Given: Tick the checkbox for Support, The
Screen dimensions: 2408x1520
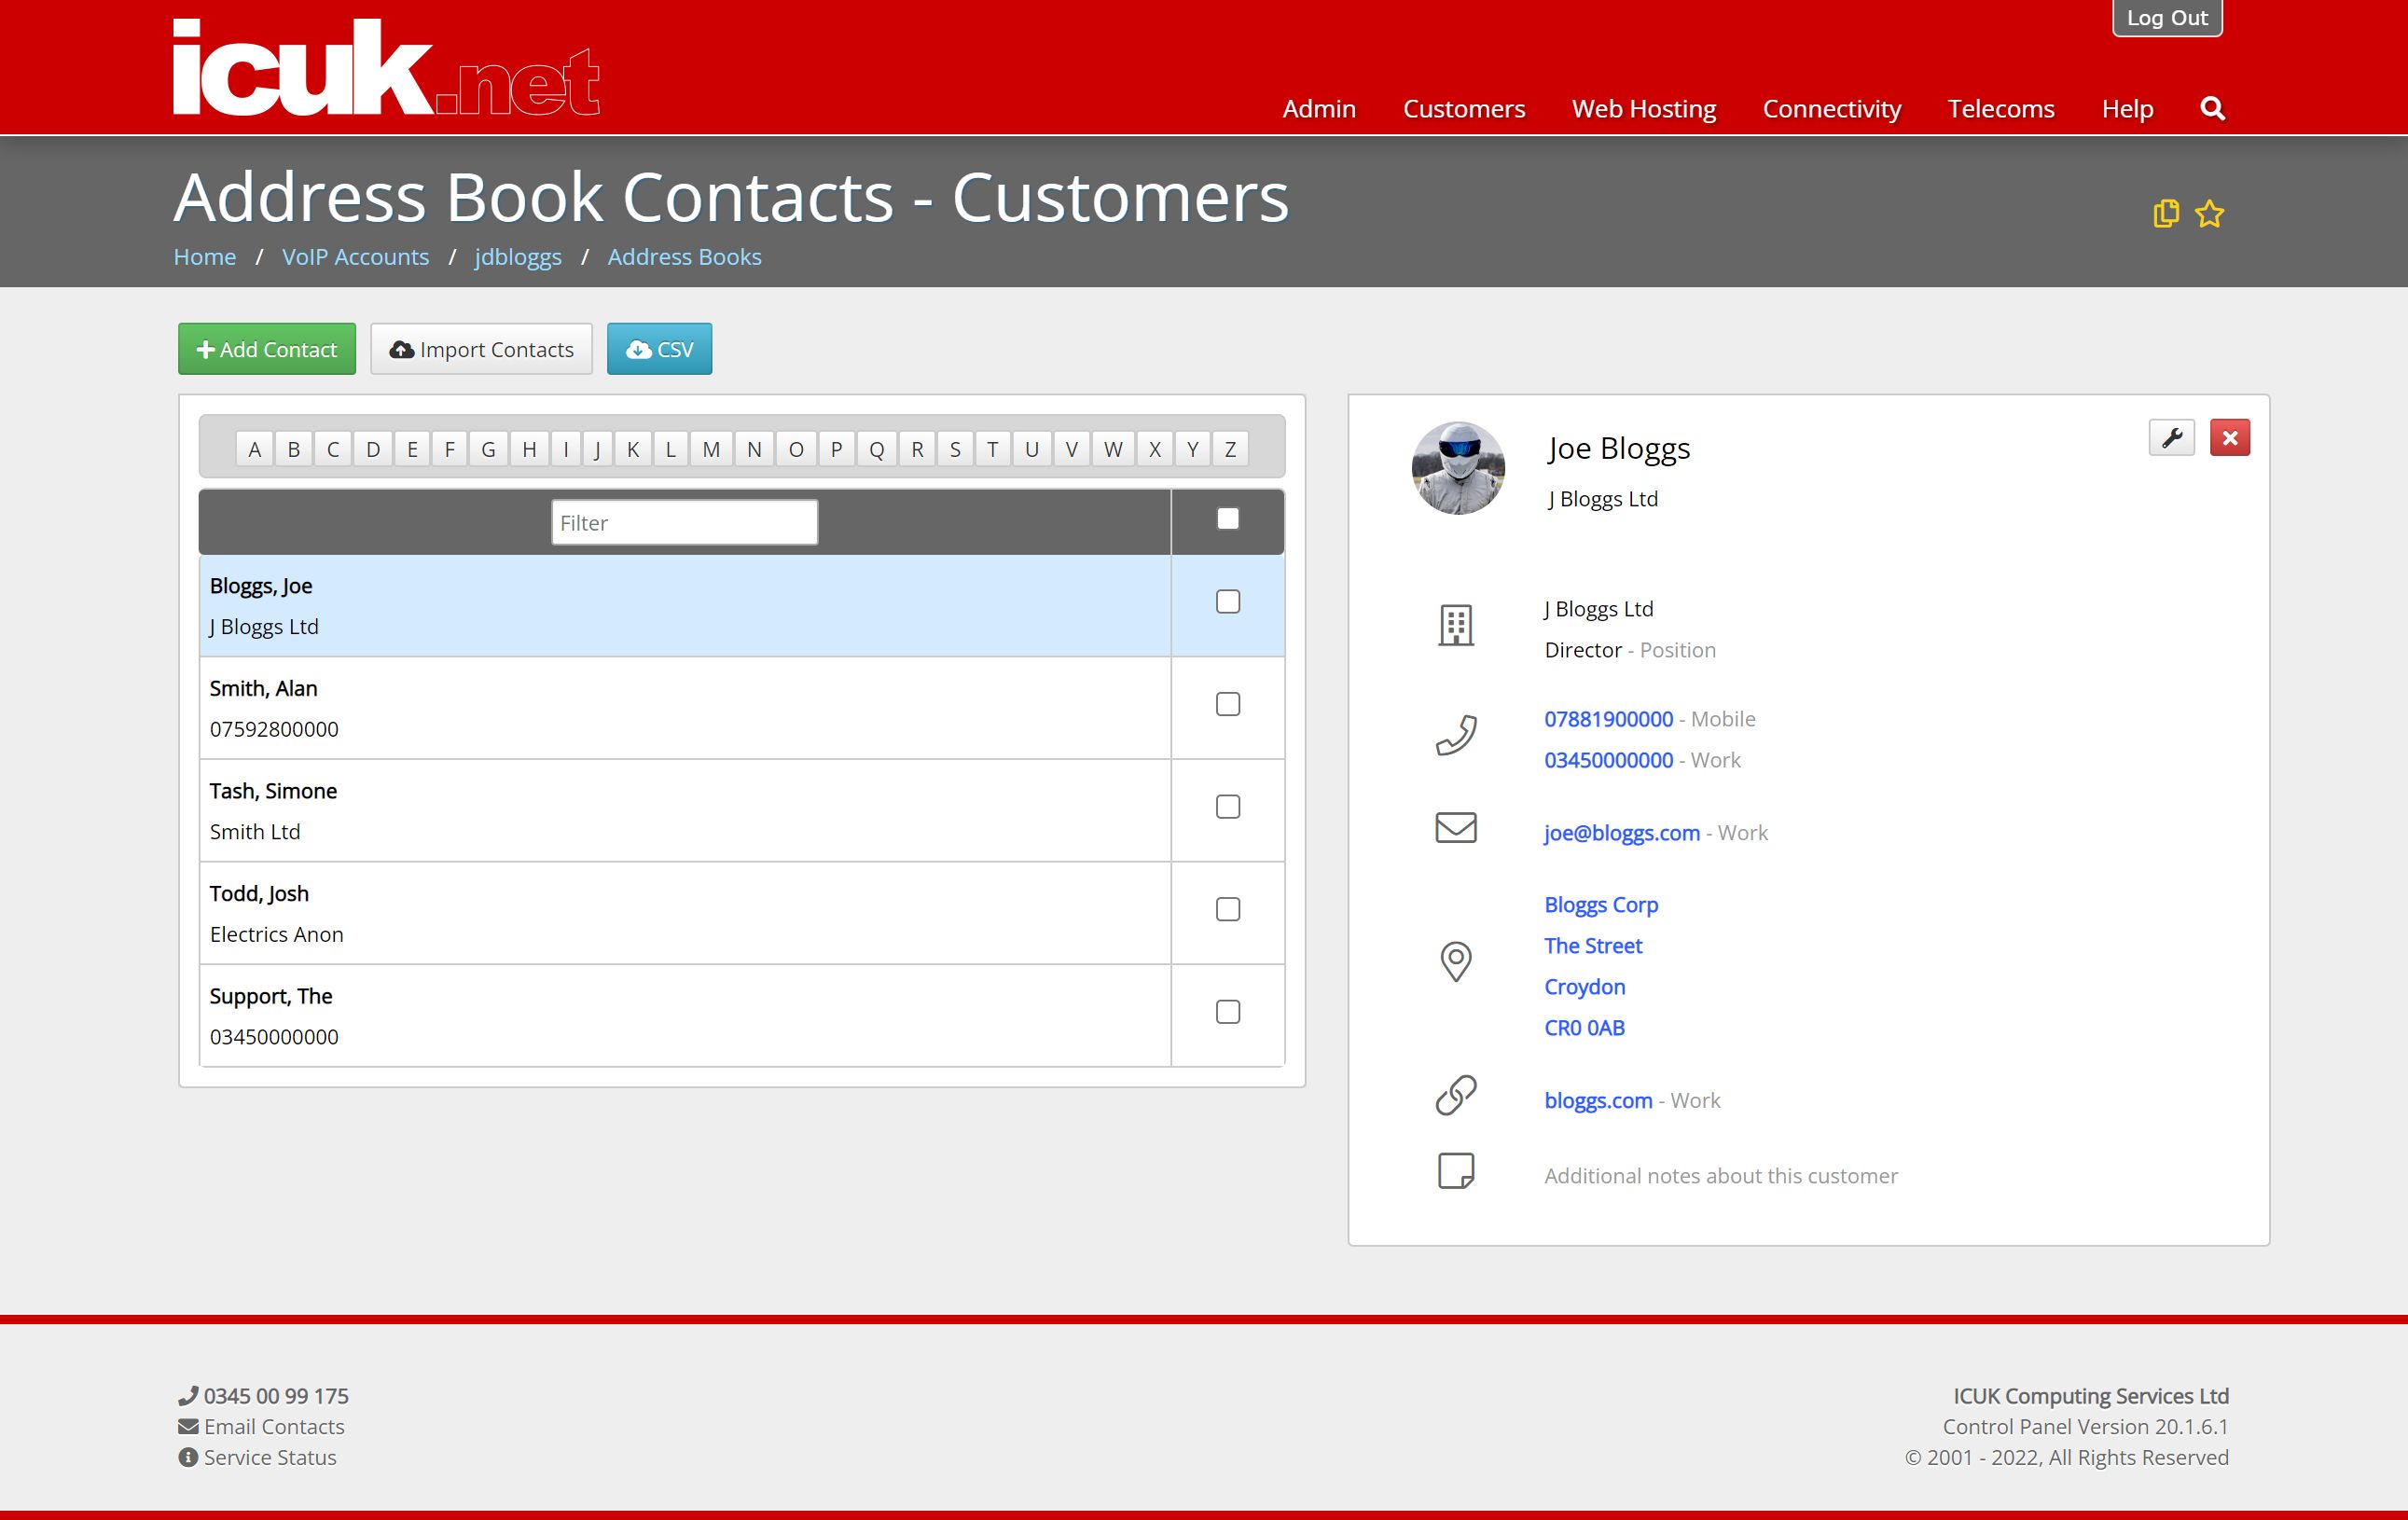Looking at the screenshot, I should tap(1227, 1012).
